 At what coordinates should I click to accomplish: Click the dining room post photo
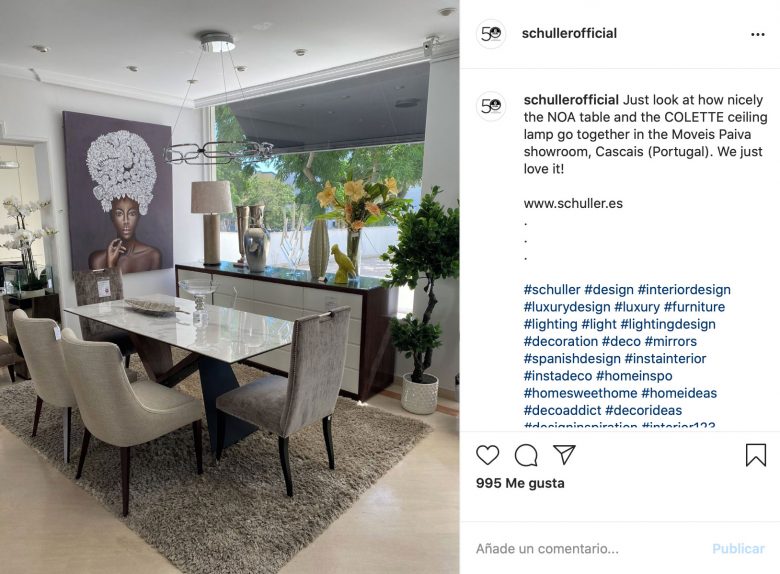click(229, 287)
